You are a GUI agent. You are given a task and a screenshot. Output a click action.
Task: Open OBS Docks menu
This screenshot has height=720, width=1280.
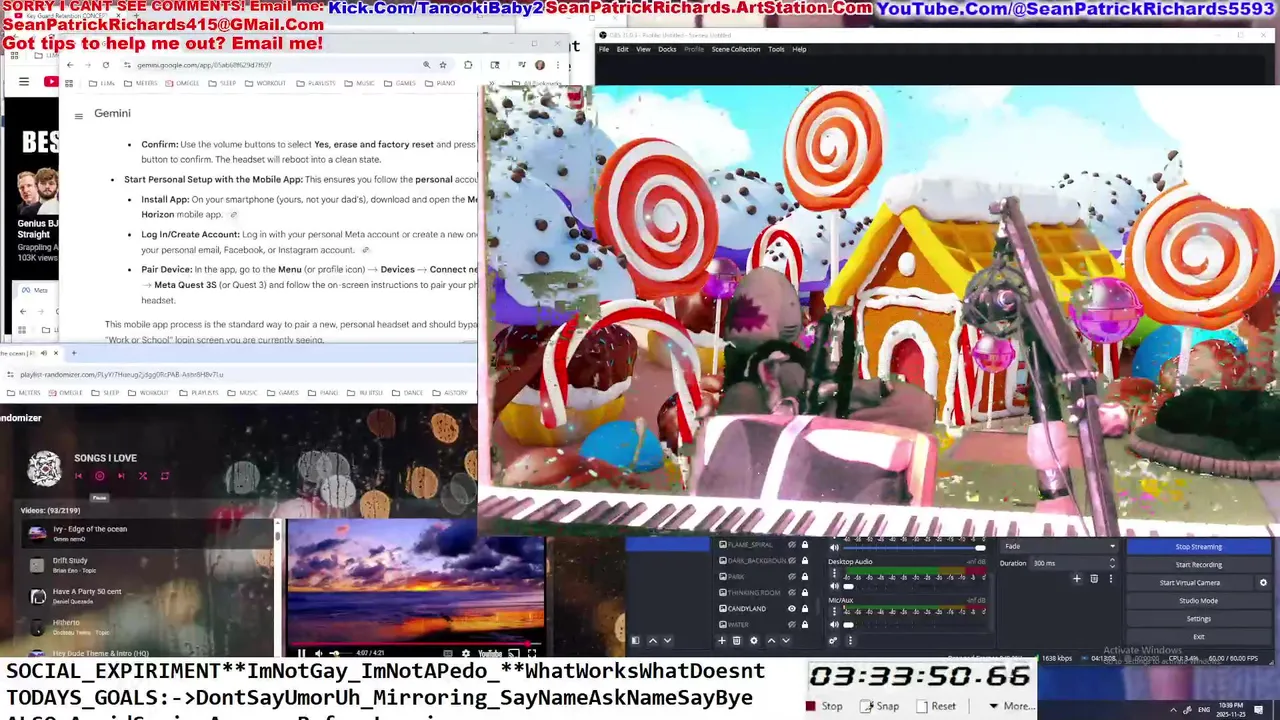tap(667, 49)
